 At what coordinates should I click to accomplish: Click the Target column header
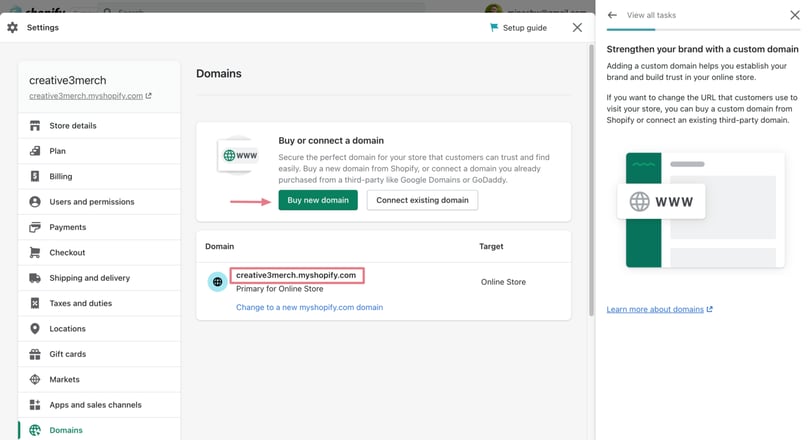coord(491,246)
